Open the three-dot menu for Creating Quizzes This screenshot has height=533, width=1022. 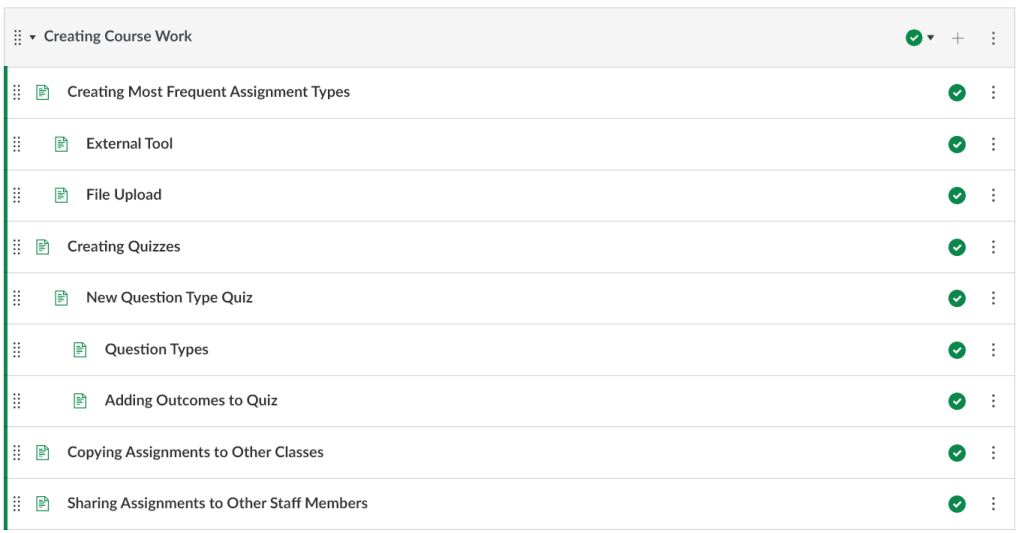993,247
